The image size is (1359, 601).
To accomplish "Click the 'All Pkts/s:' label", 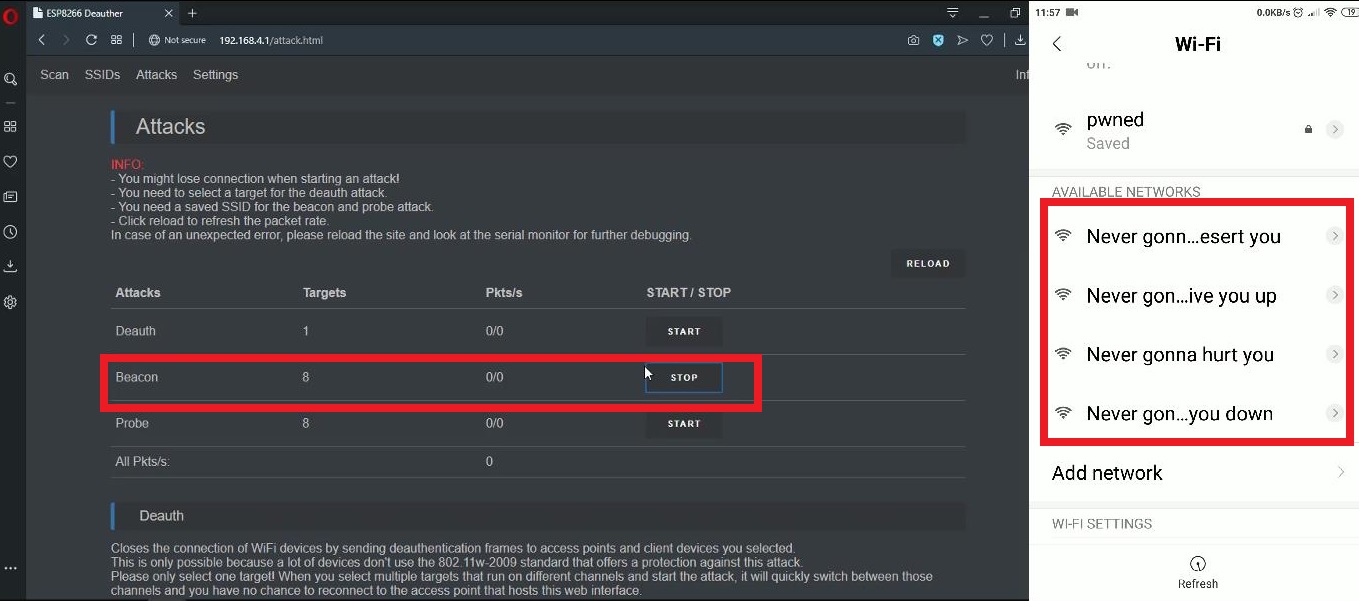I will pyautogui.click(x=142, y=462).
